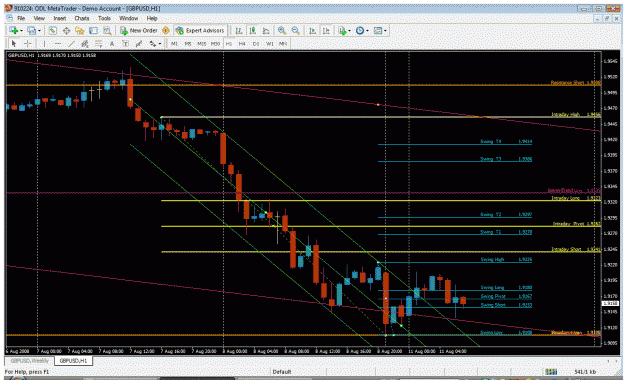Toggle chart shift from right border
Viewport: 625px width, 380px height.
pyautogui.click(x=326, y=31)
